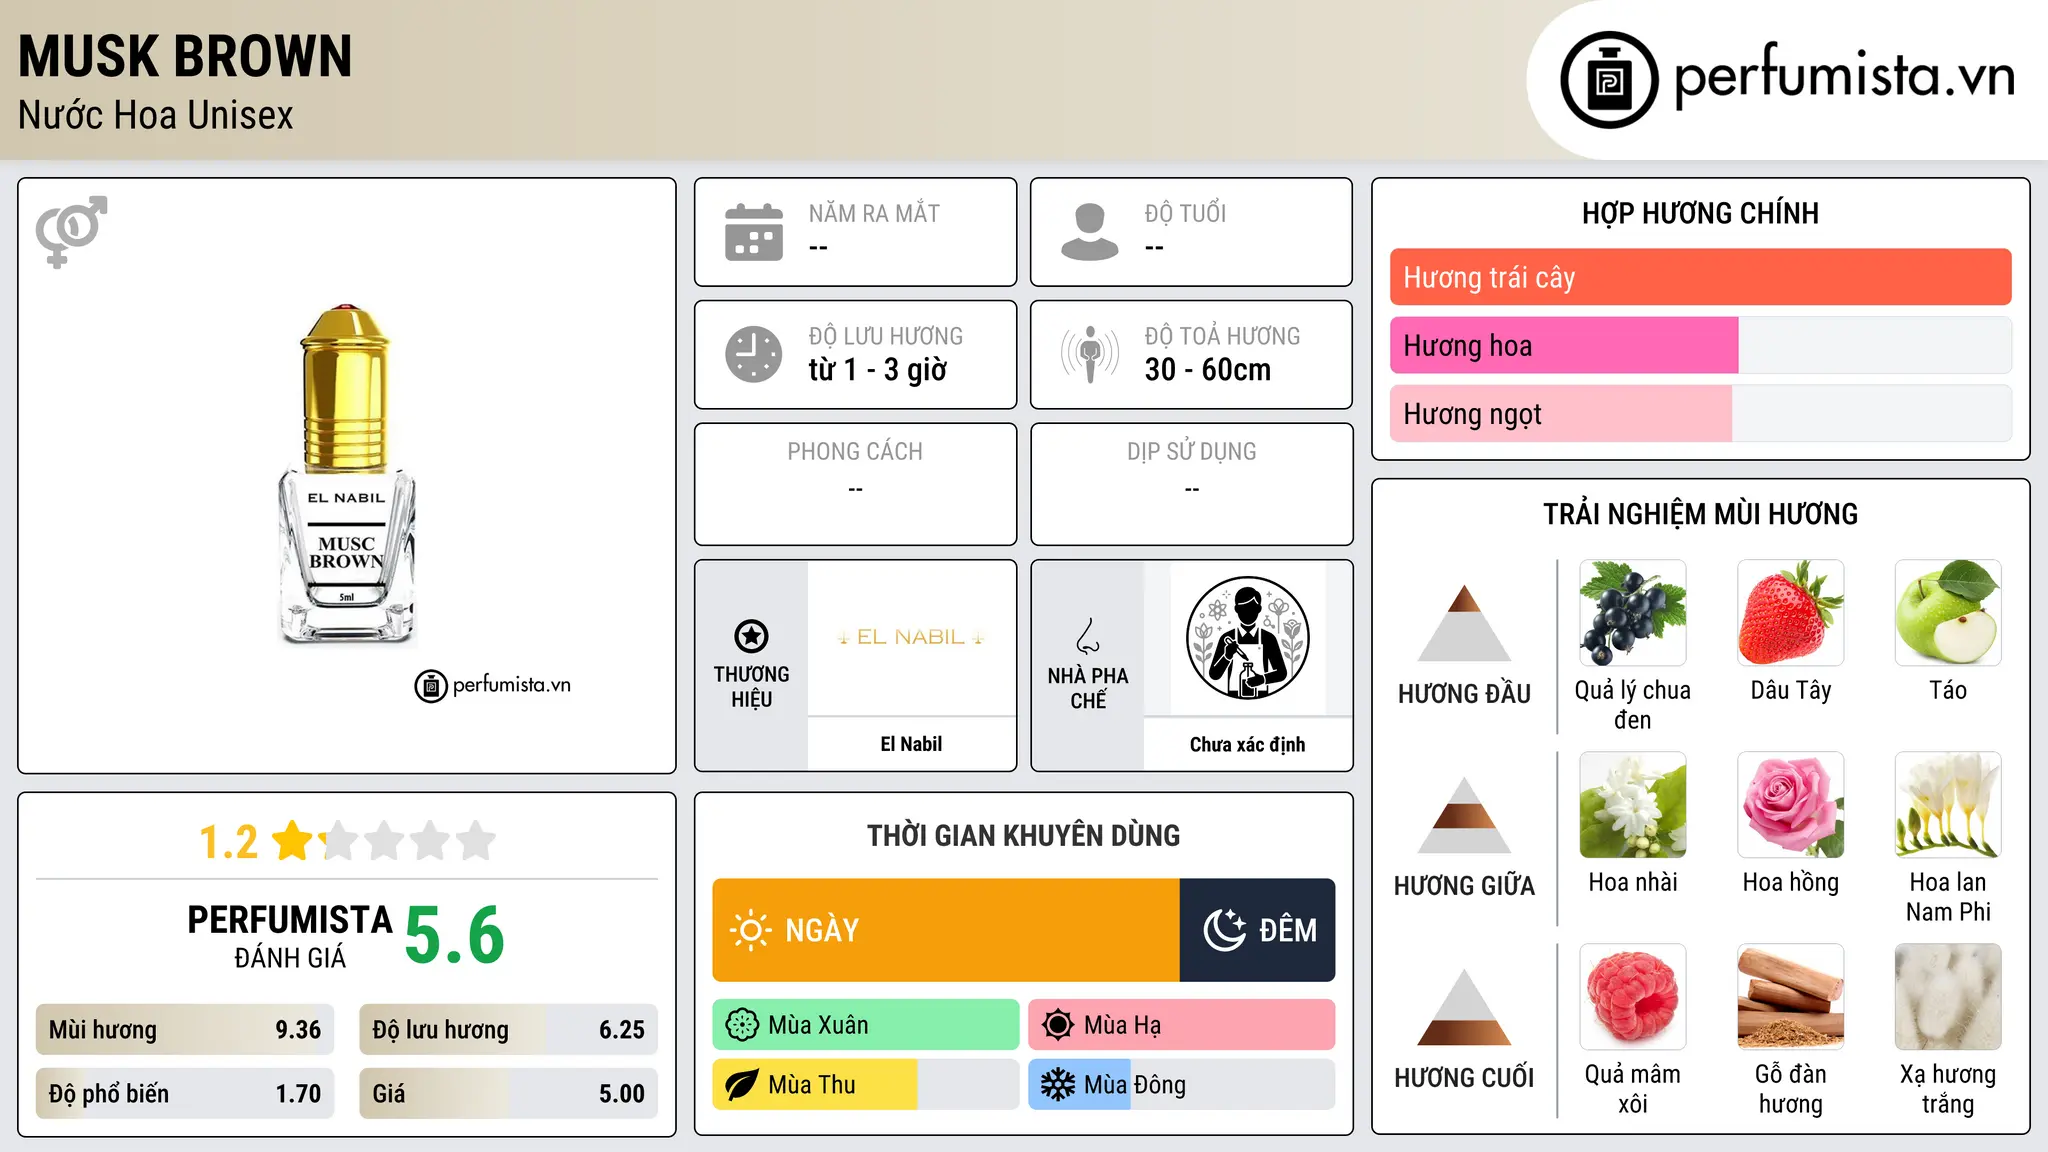Click the El Nabil brand logo
The width and height of the screenshot is (2048, 1152).
click(911, 637)
